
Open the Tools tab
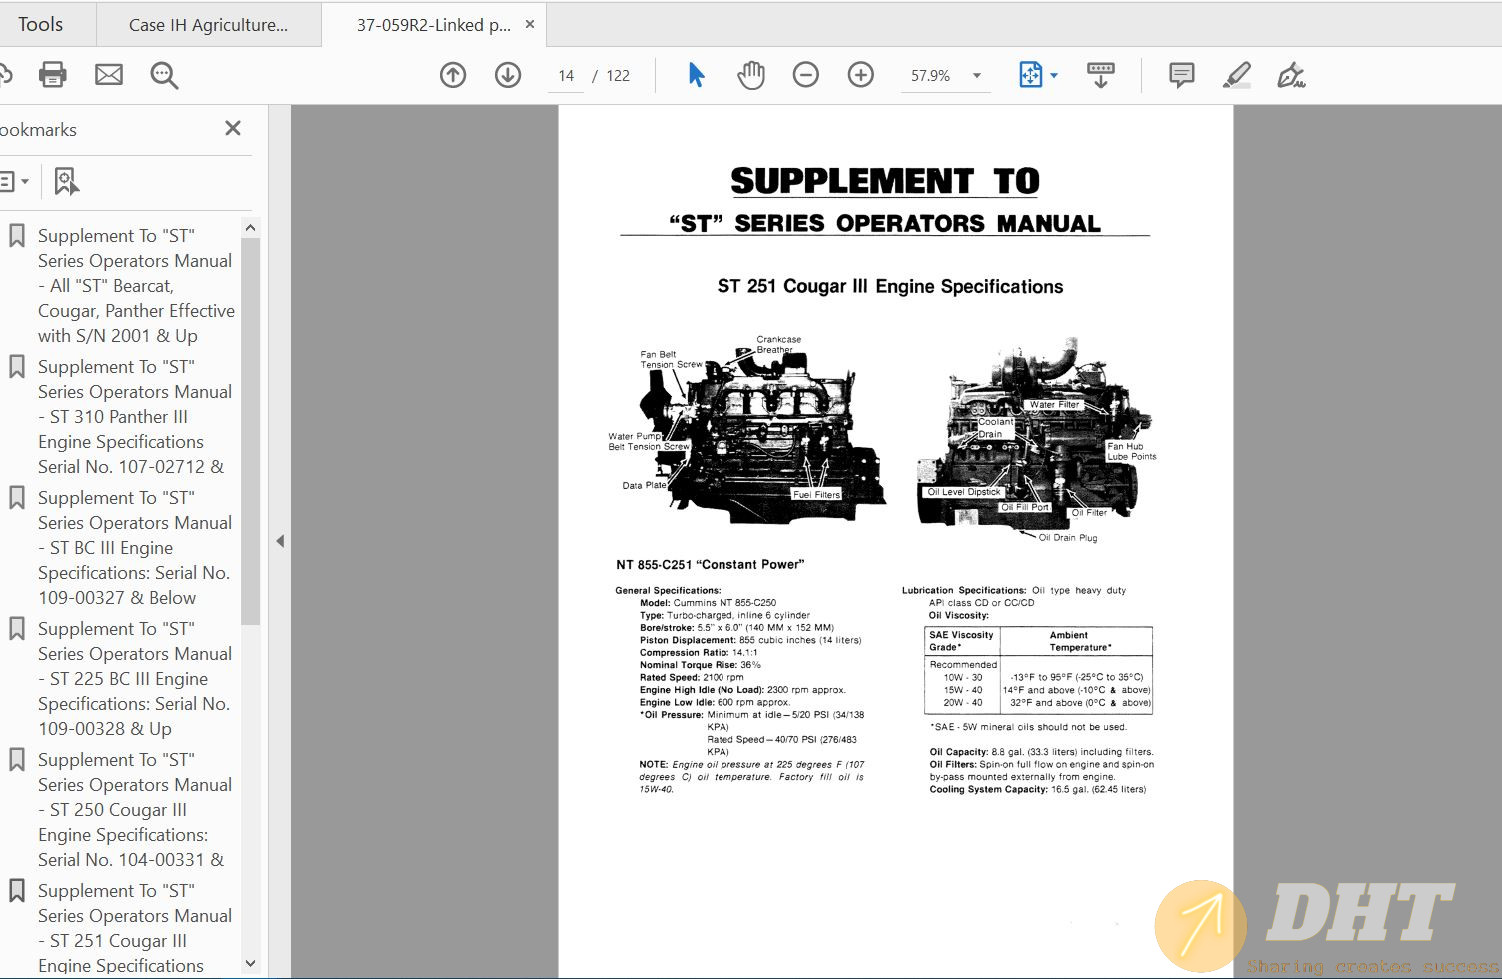click(40, 24)
